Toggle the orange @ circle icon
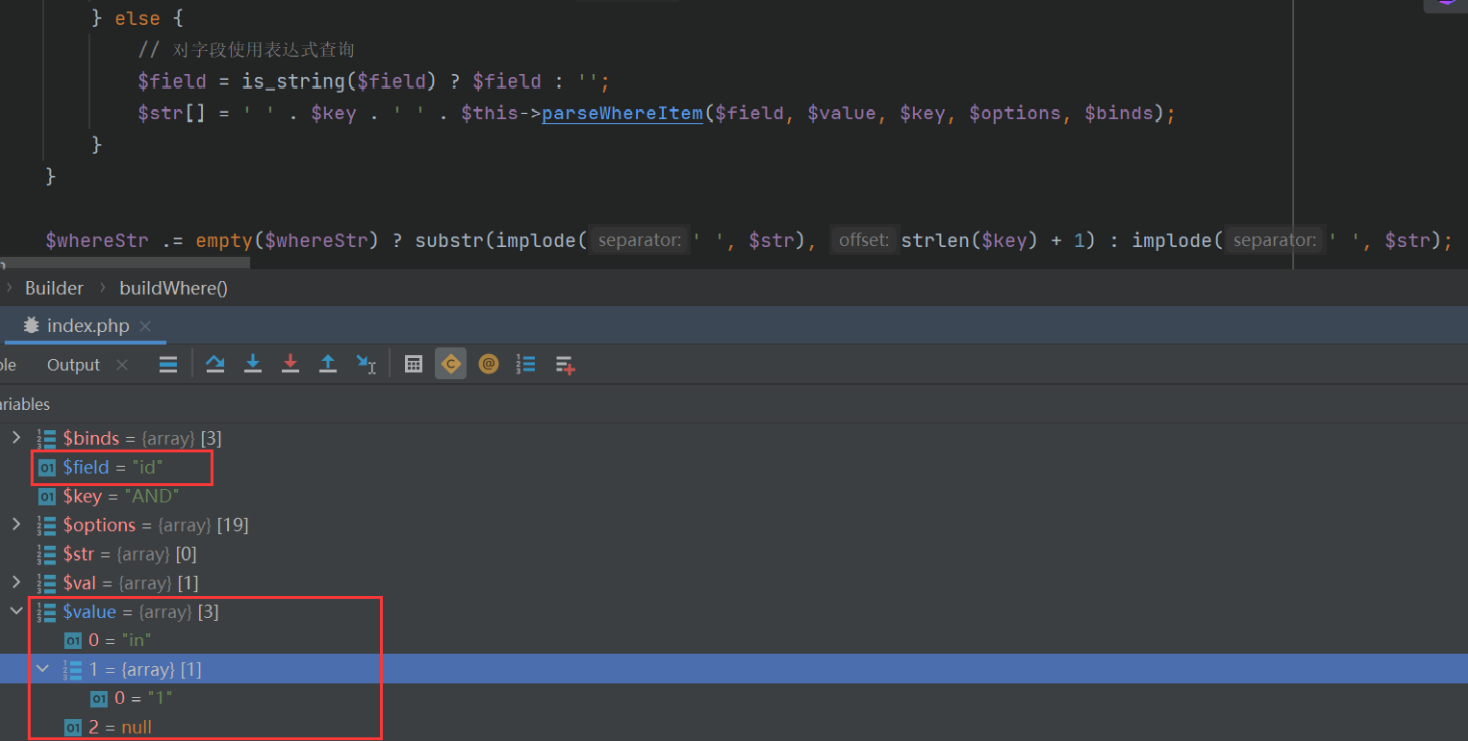Screen dimensions: 1468x741 tap(488, 365)
